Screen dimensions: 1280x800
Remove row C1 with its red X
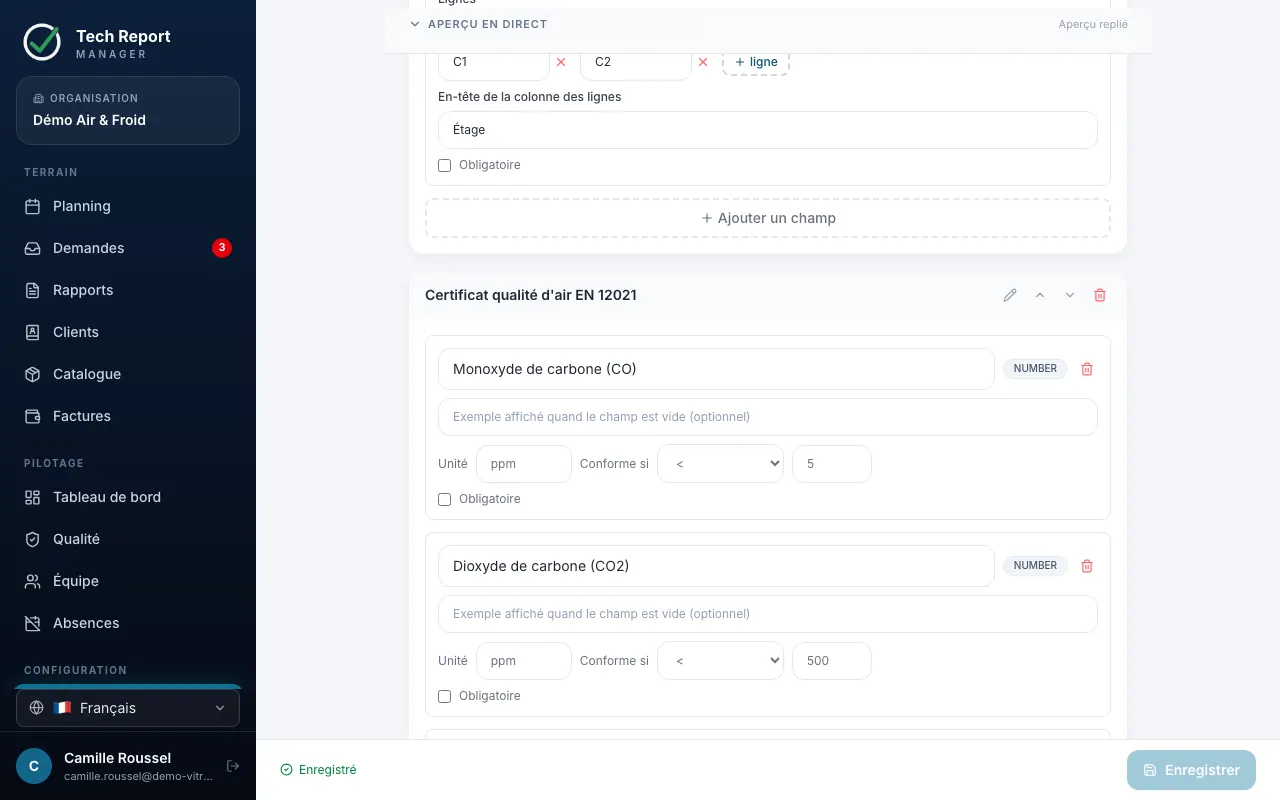pos(561,62)
